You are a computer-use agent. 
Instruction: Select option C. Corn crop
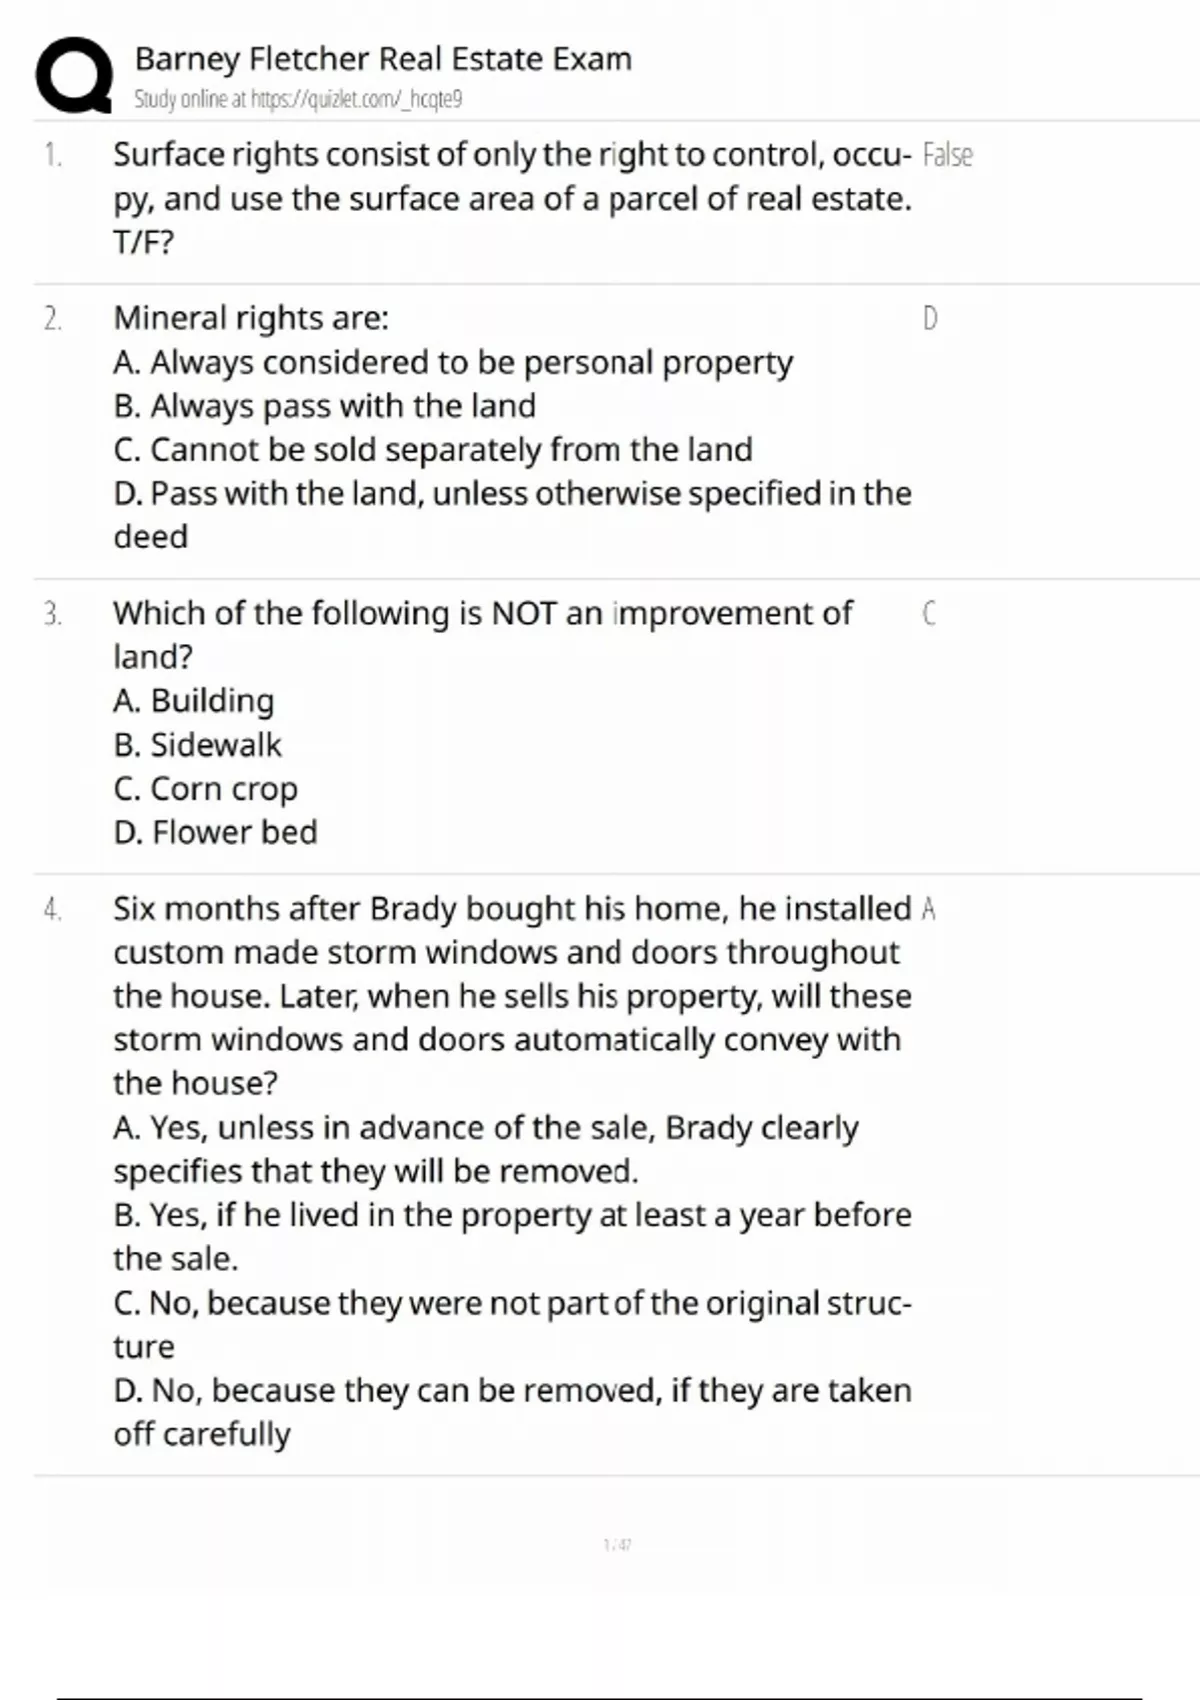point(206,789)
